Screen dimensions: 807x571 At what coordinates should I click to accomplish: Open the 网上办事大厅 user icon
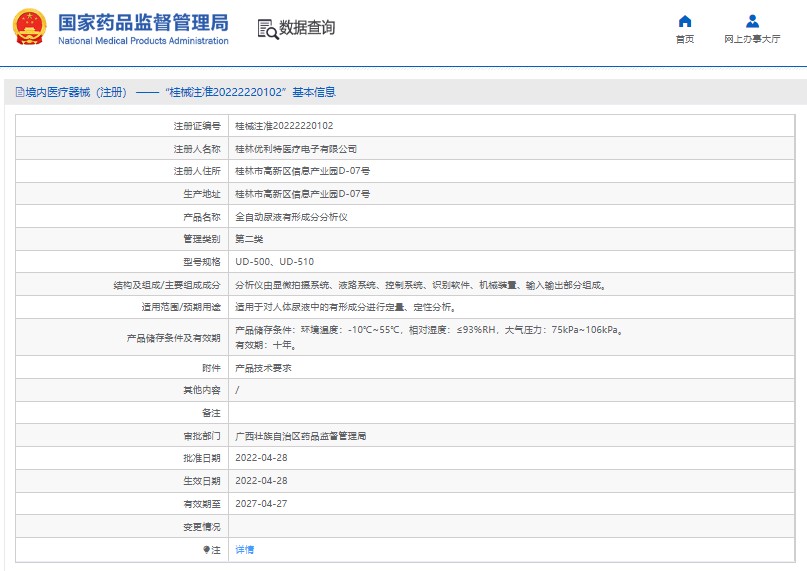pos(752,21)
